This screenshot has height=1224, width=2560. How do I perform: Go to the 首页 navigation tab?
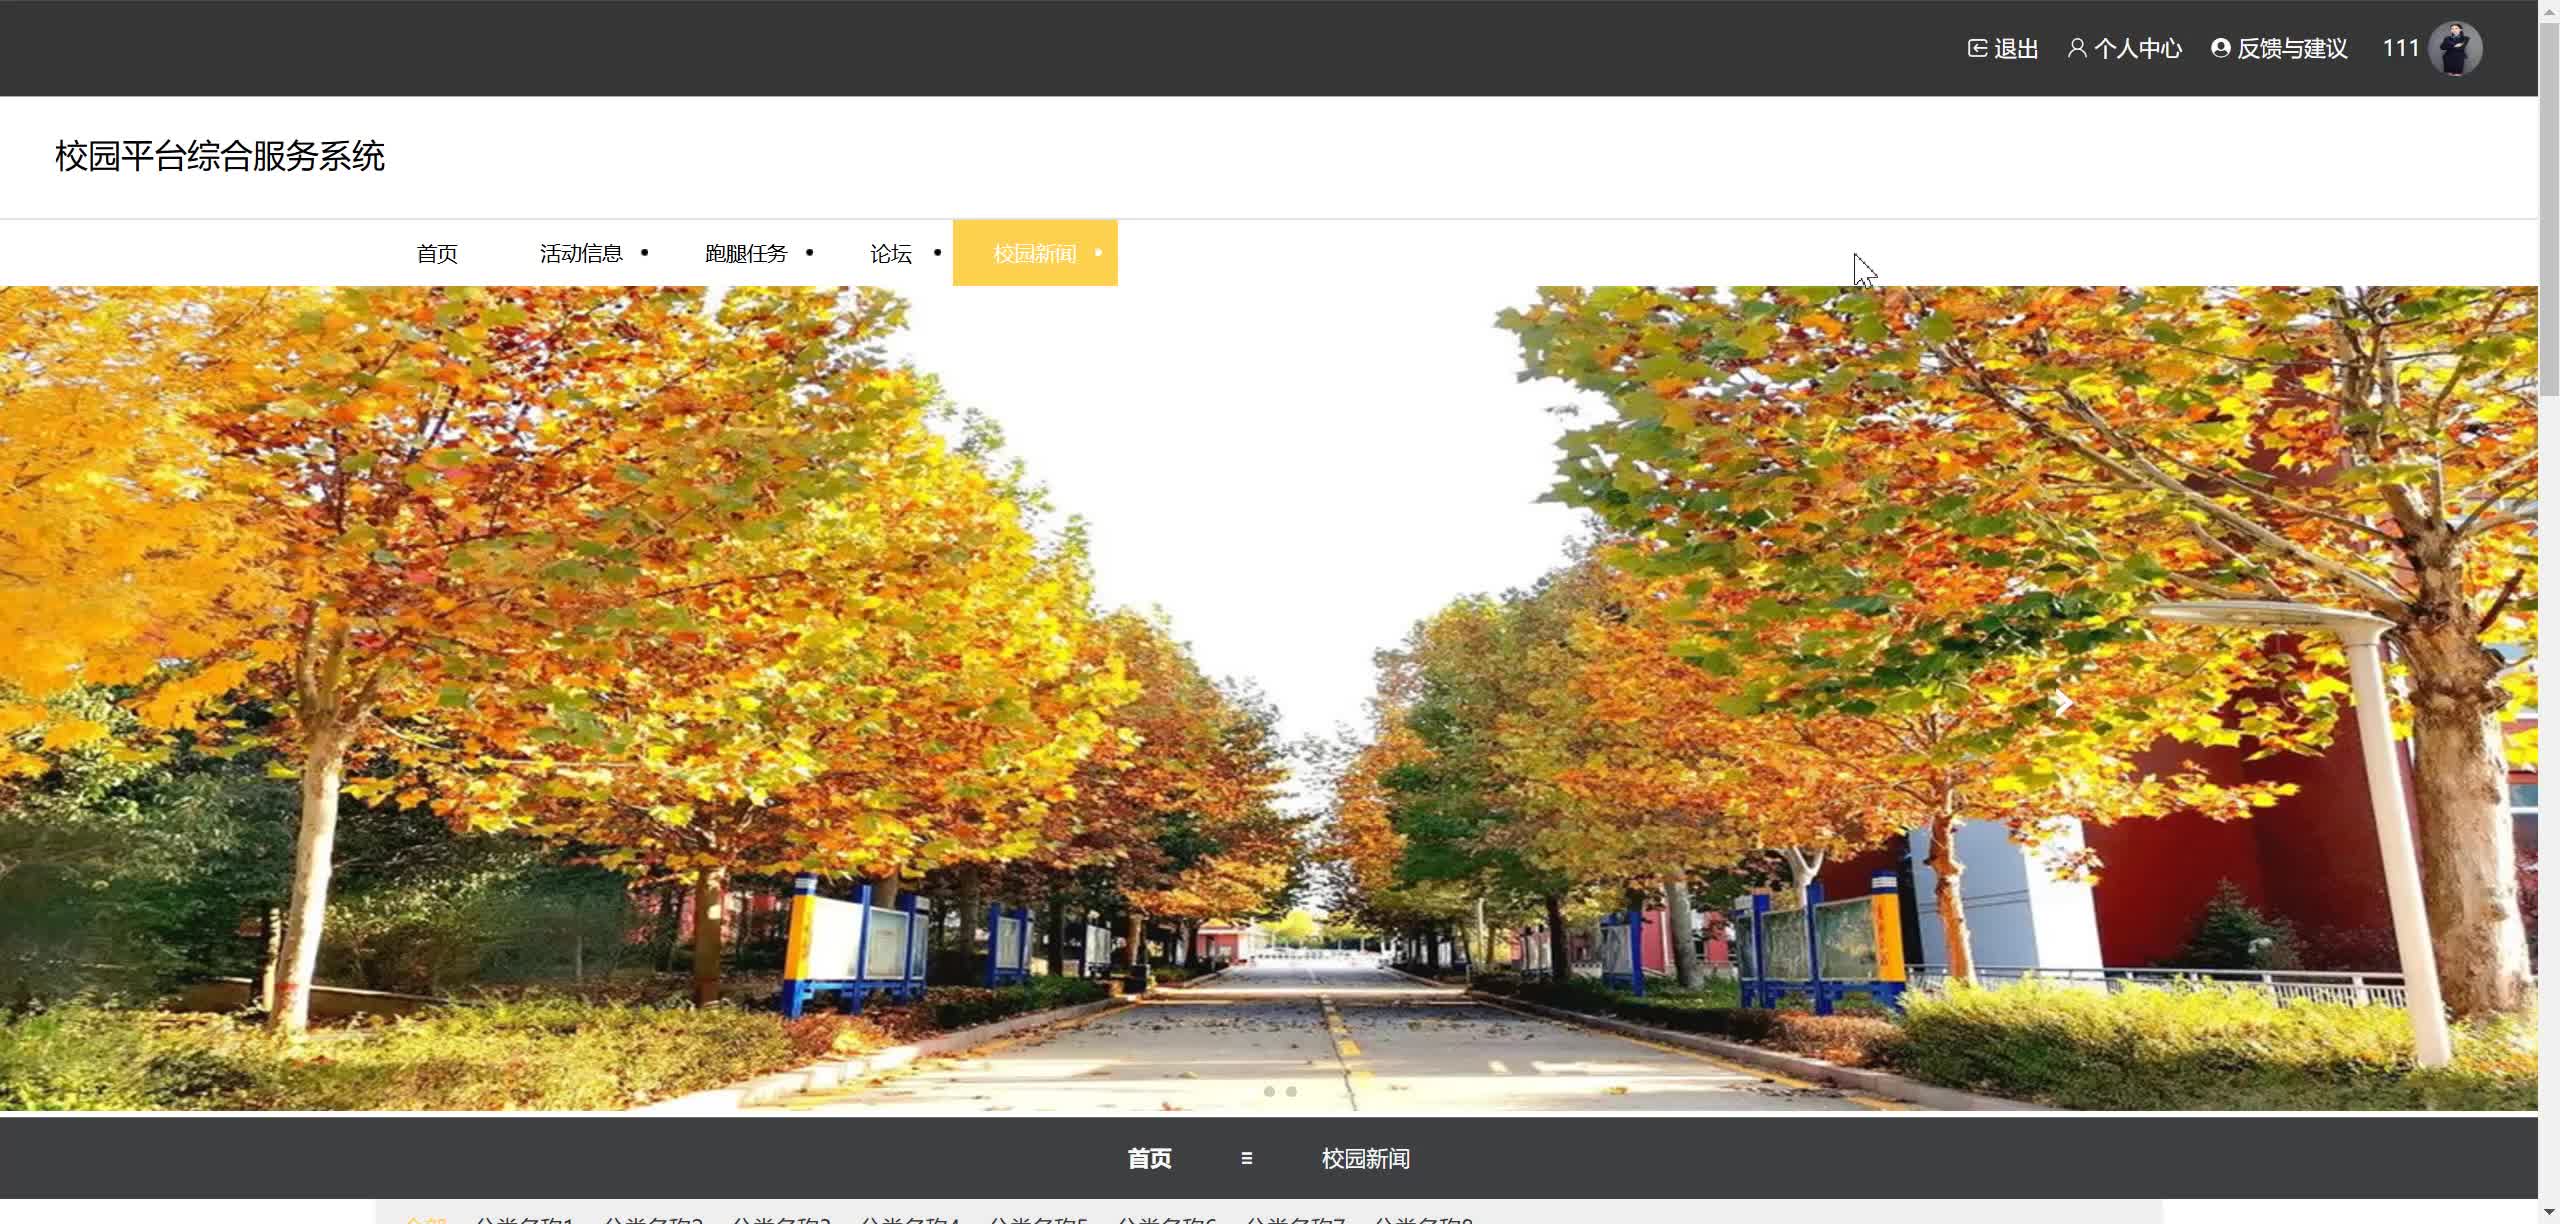[x=437, y=254]
